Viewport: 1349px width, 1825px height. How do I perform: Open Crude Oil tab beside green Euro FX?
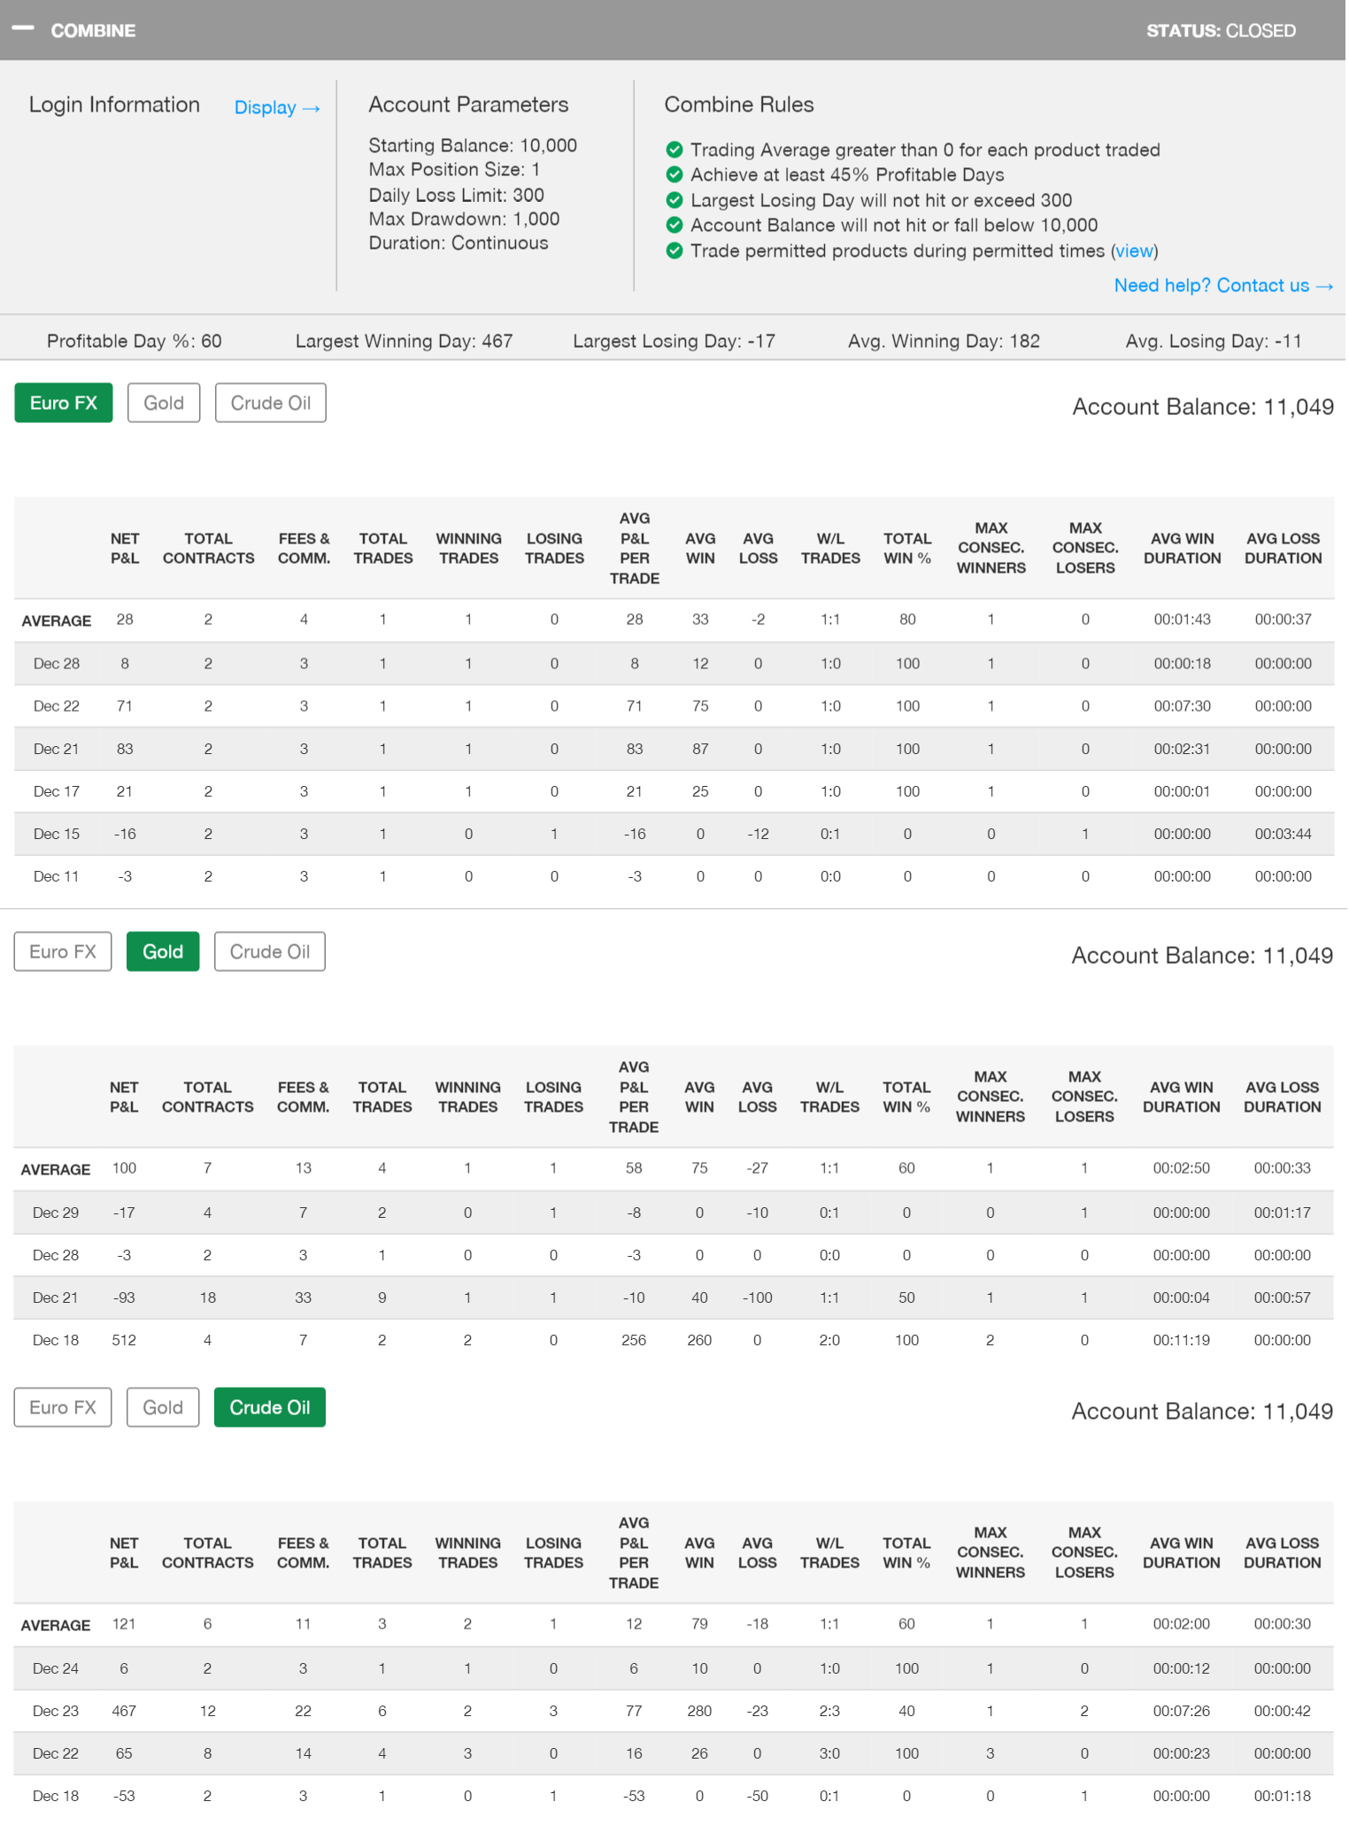click(270, 403)
